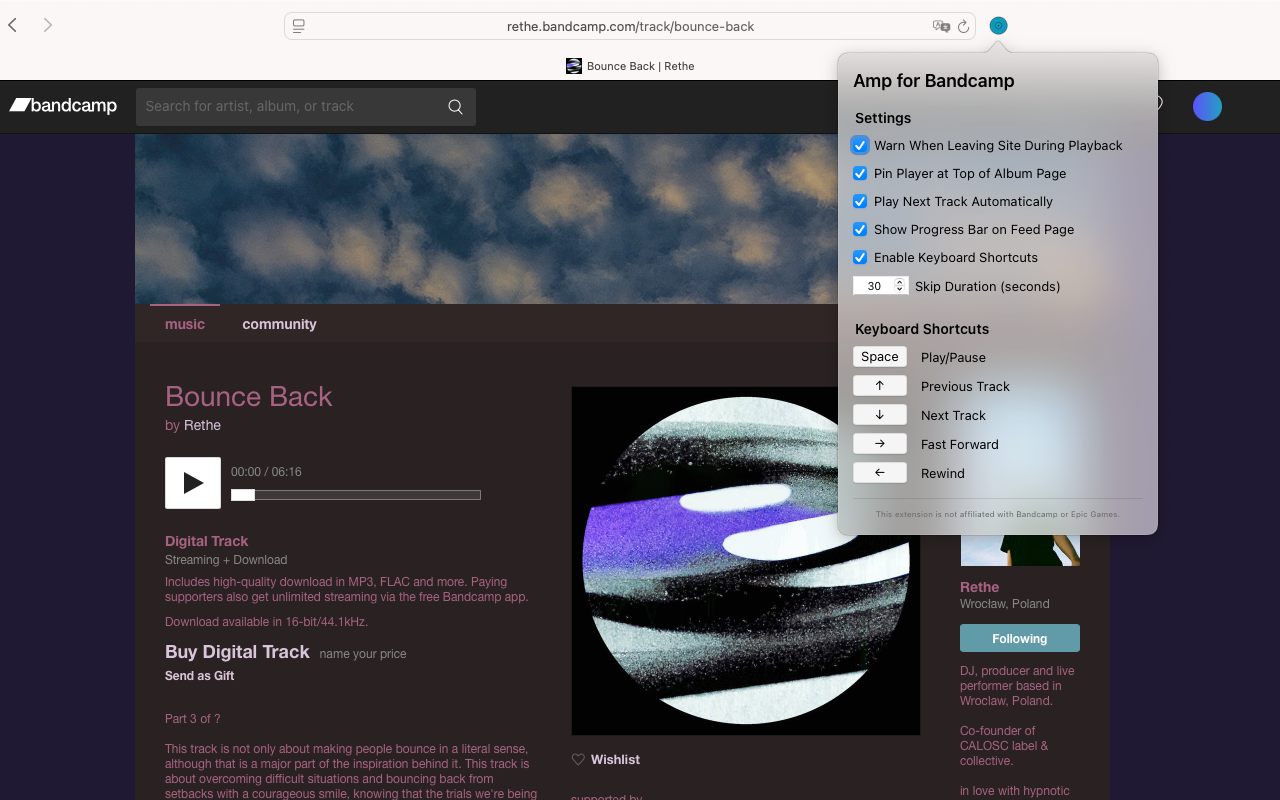Increase Skip Duration using the stepper arrow
Viewport: 1280px width, 800px height.
point(901,281)
